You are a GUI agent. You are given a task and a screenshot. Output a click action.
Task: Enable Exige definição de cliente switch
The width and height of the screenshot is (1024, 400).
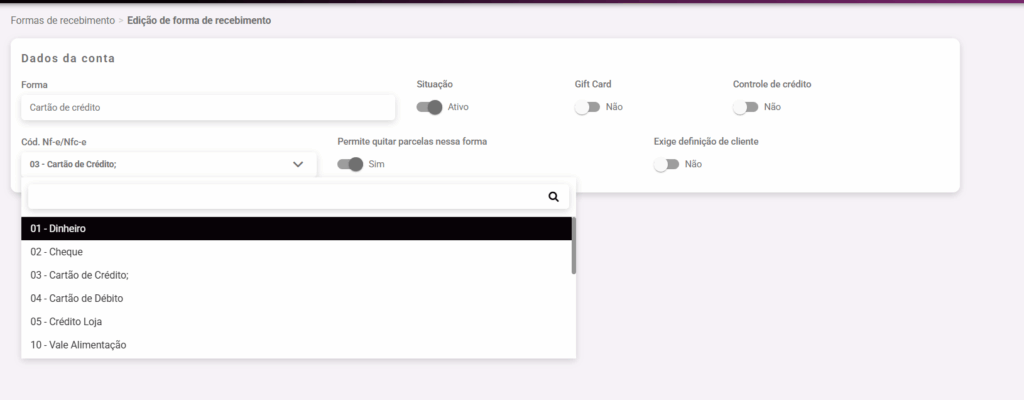click(x=666, y=164)
